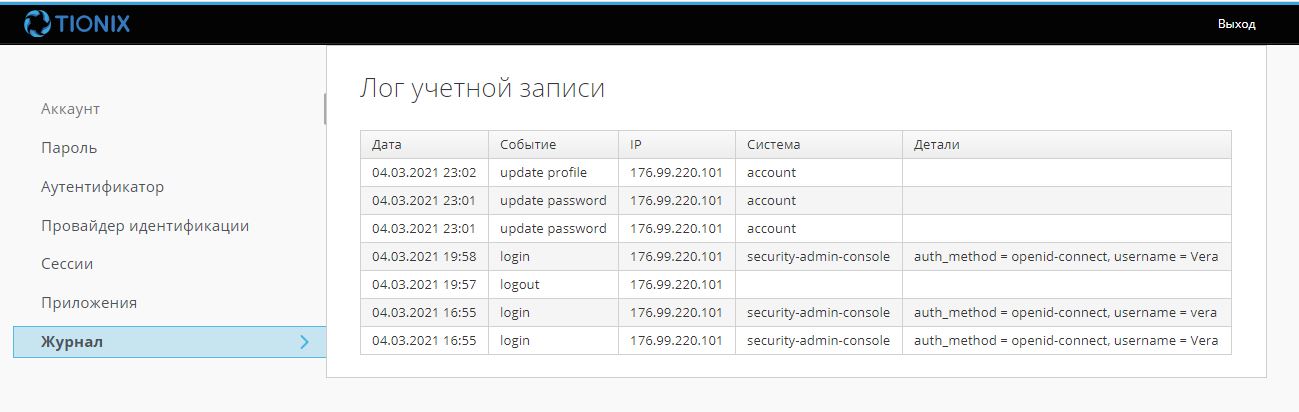Select the update profile event row
This screenshot has width=1299, height=412.
[543, 173]
